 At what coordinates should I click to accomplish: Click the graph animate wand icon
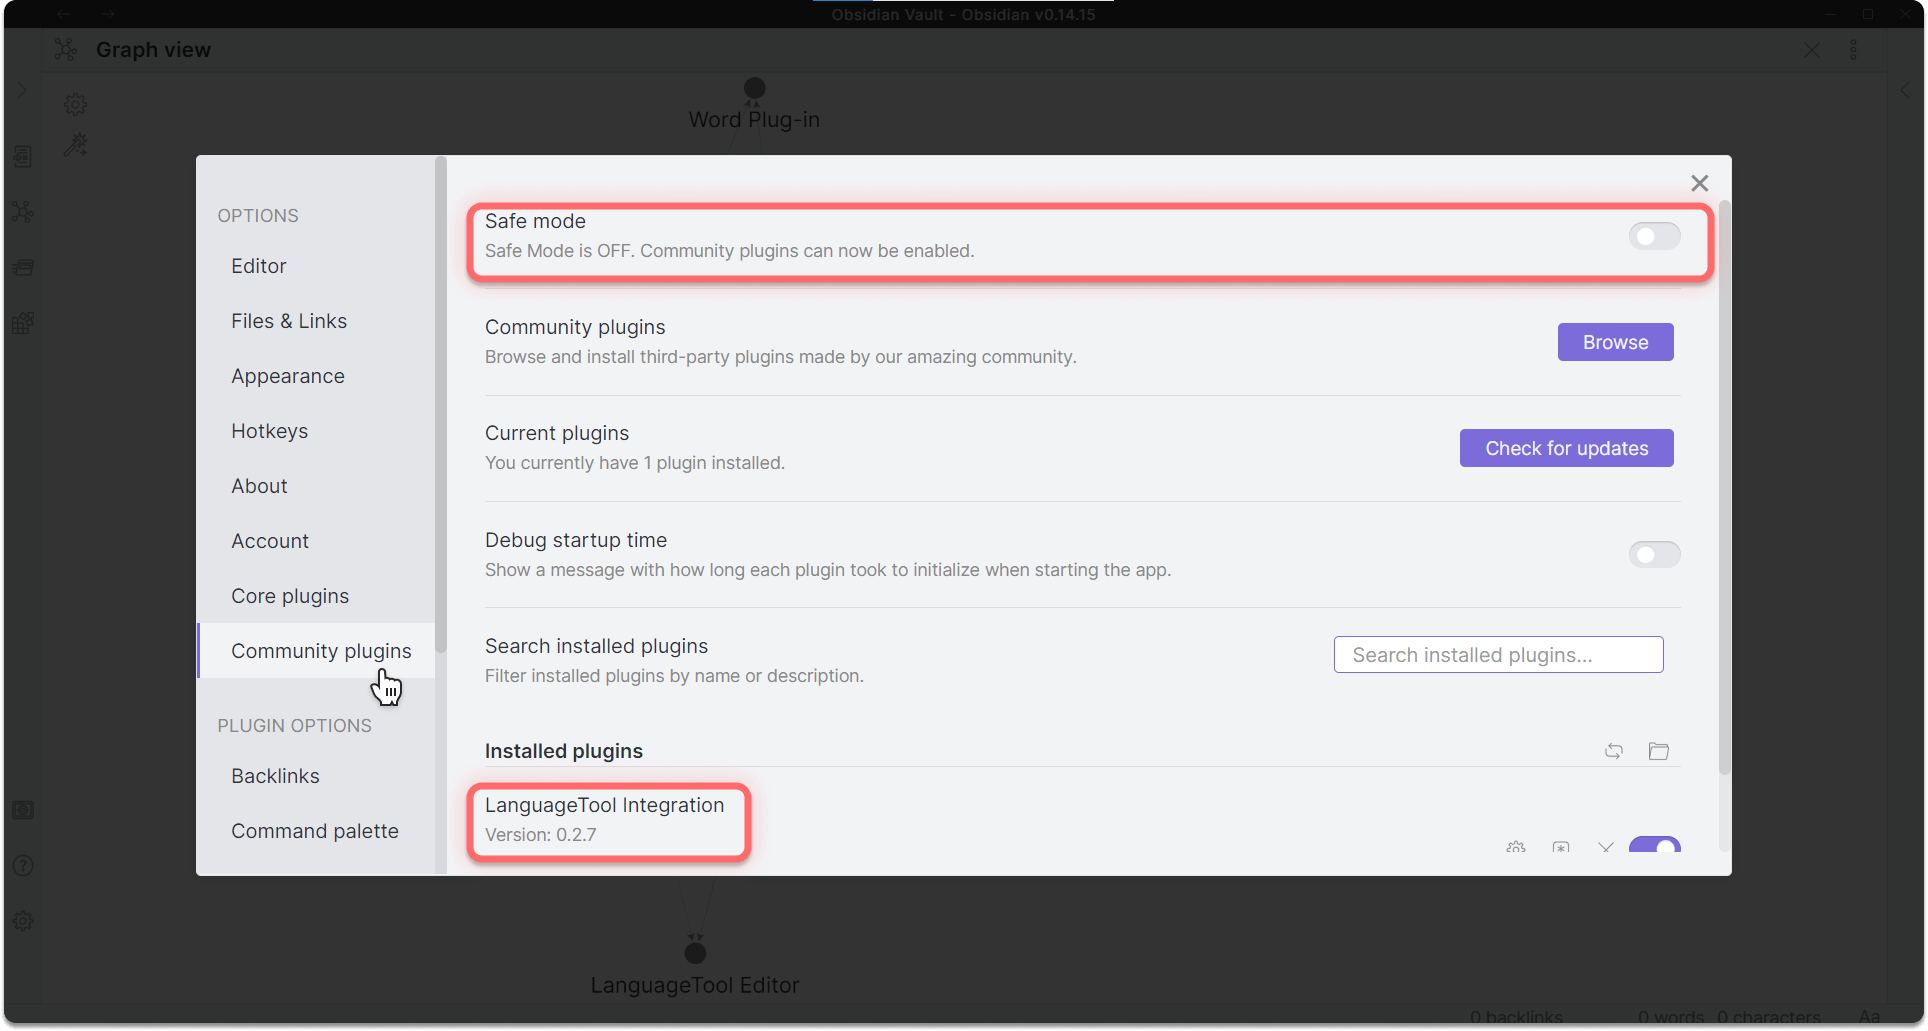point(76,146)
